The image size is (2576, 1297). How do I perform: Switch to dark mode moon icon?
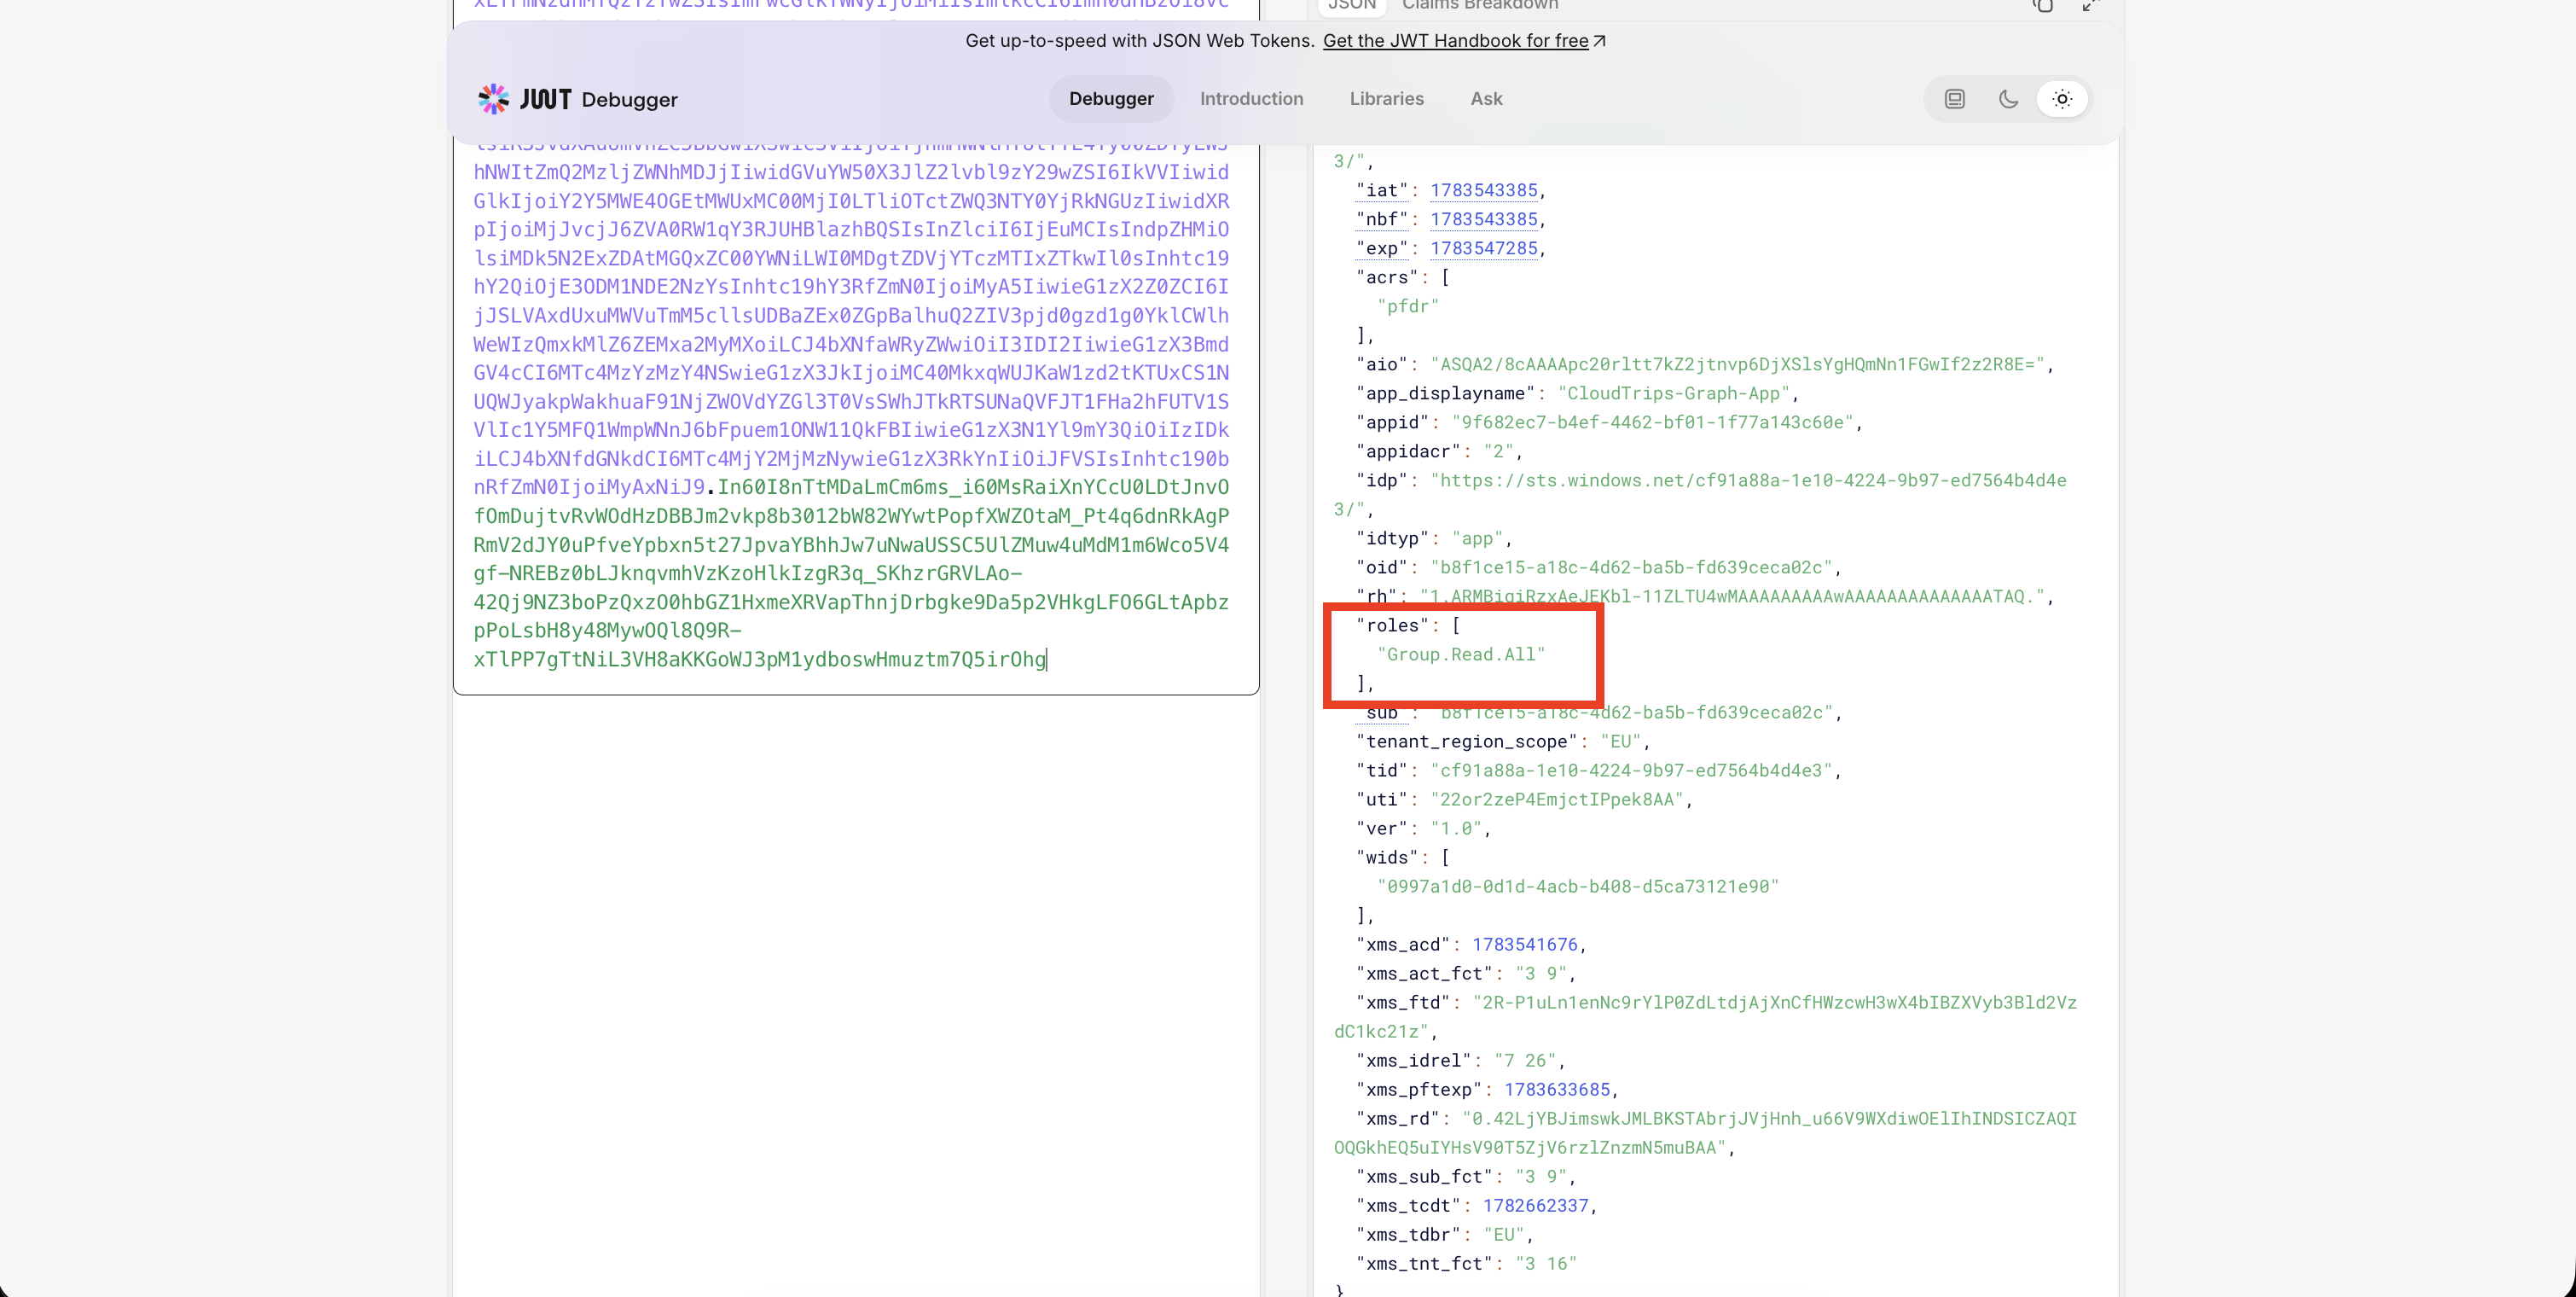click(x=2008, y=99)
